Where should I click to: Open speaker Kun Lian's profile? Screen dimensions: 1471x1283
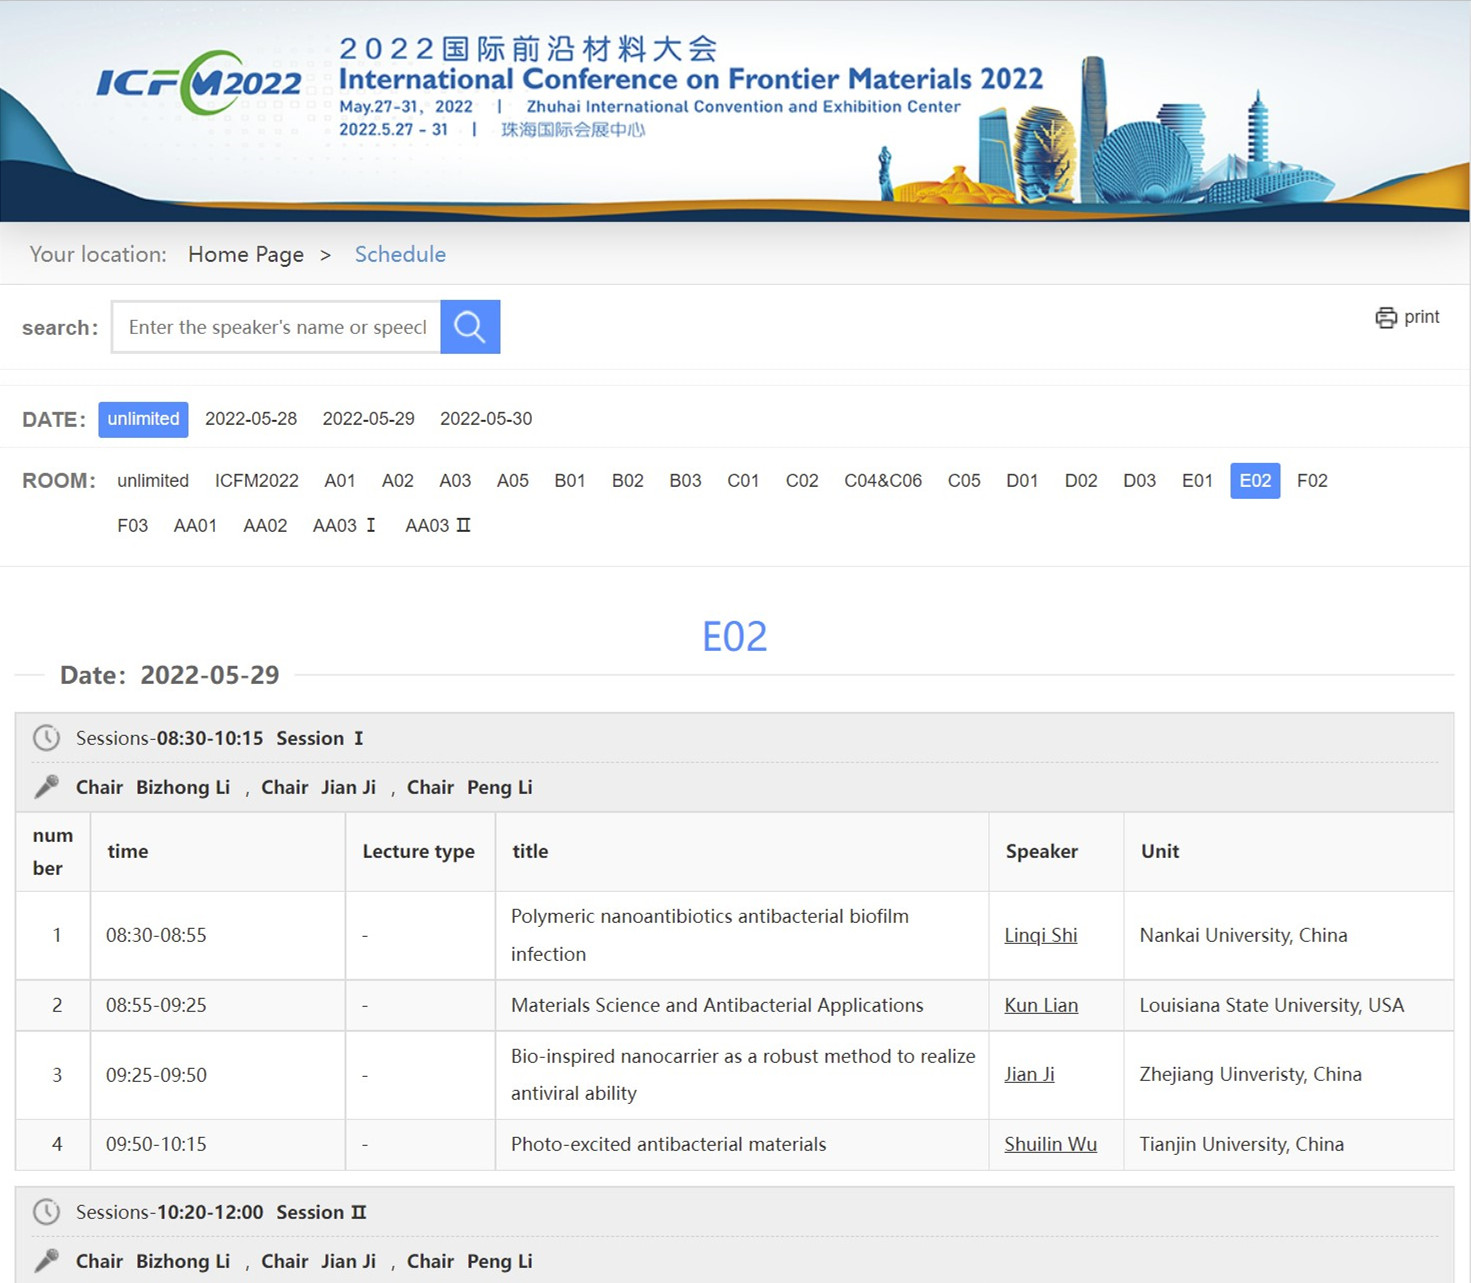[x=1040, y=1005]
